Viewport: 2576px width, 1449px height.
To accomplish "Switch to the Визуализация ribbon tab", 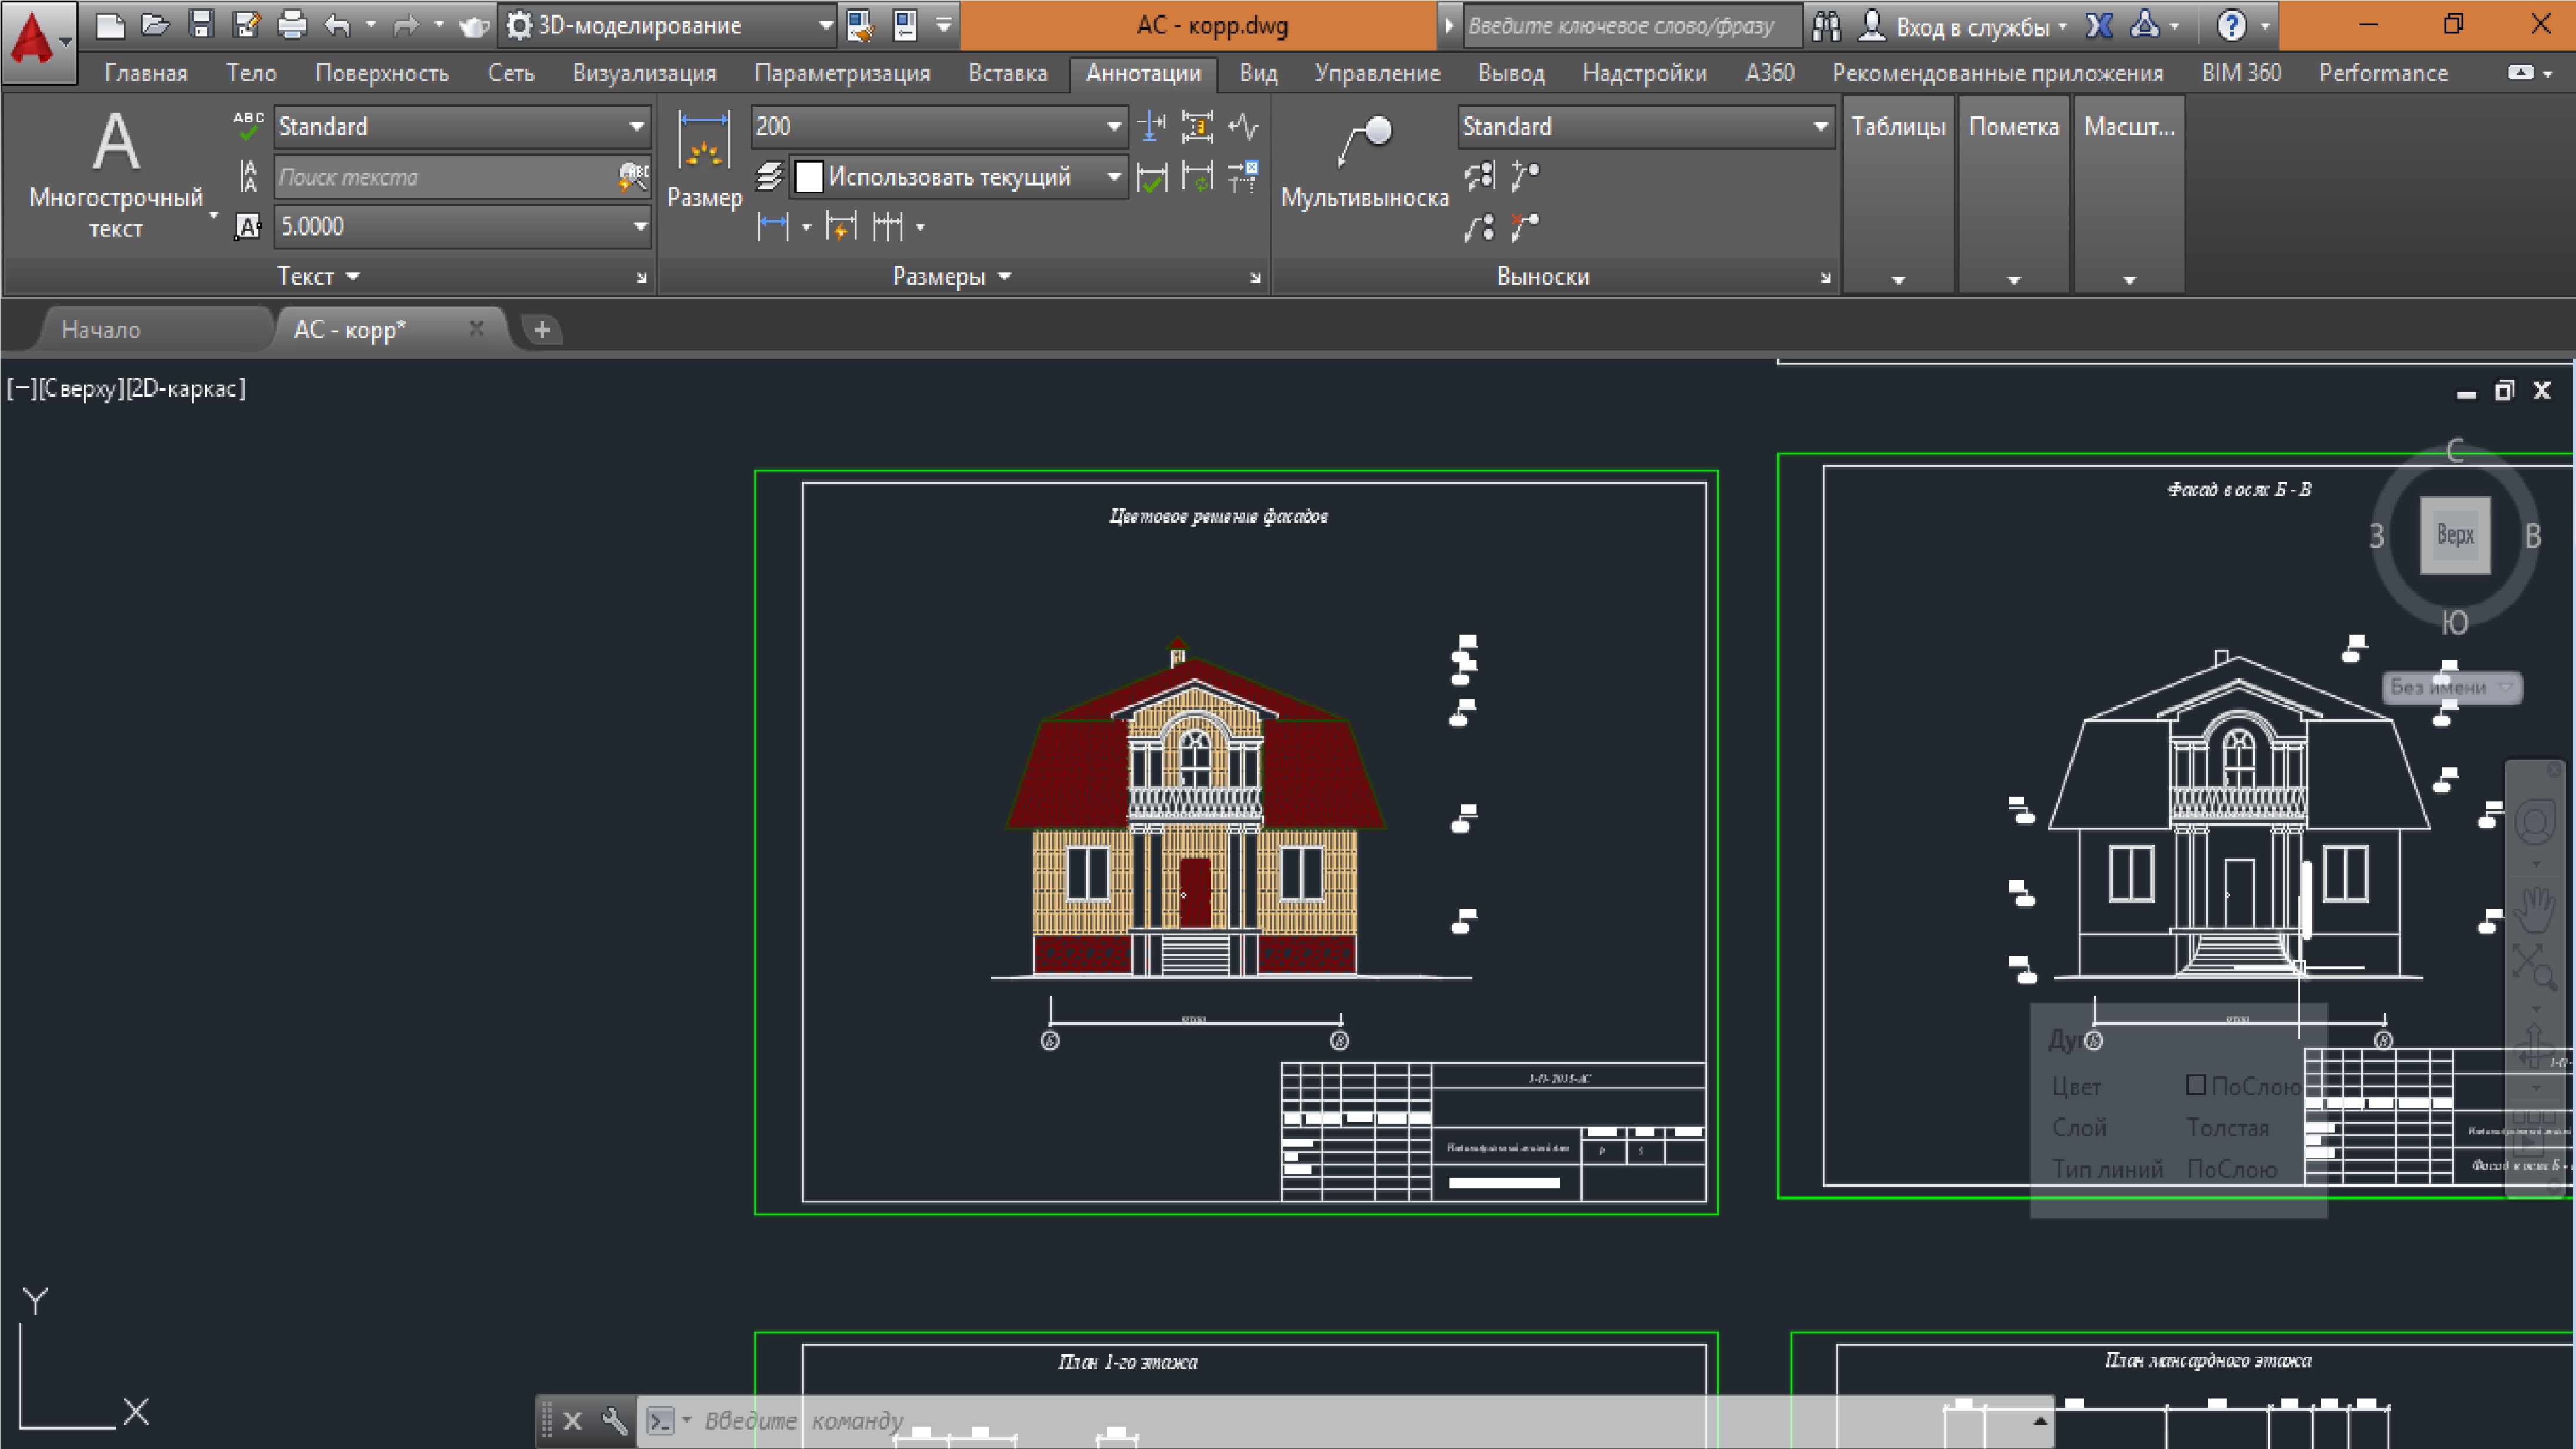I will coord(644,73).
